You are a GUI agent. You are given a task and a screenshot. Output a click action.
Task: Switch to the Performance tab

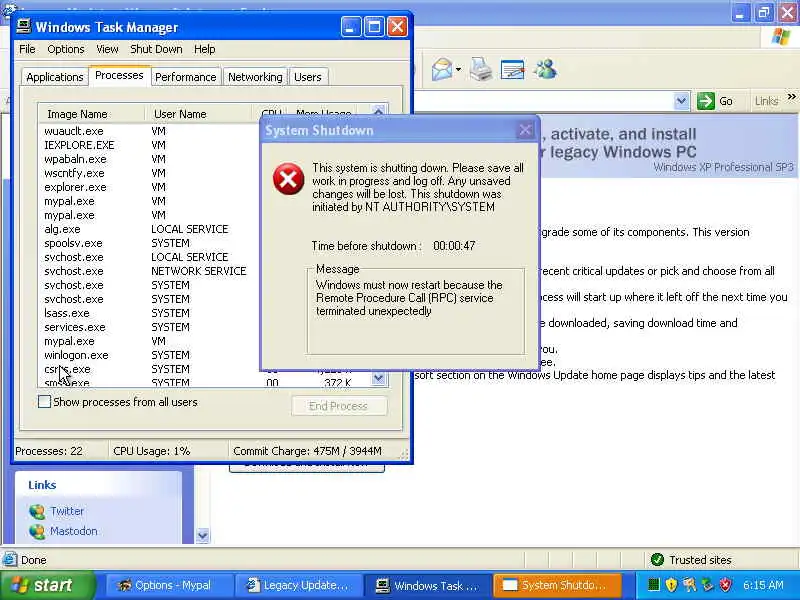pyautogui.click(x=186, y=77)
